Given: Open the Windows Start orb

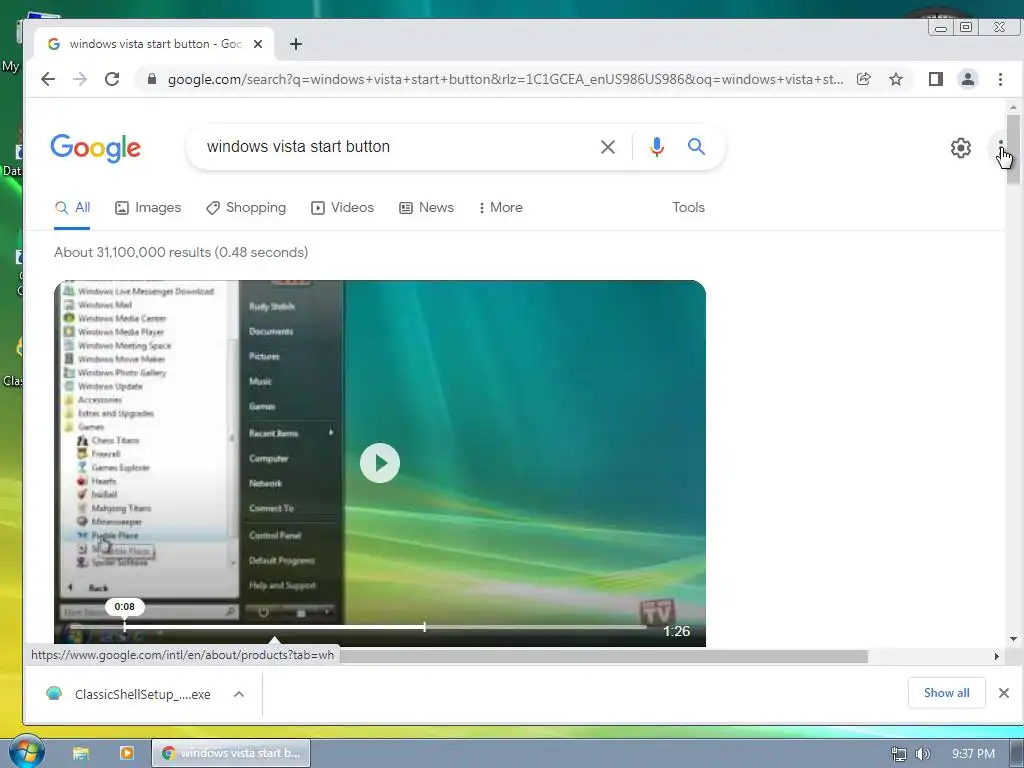Looking at the screenshot, I should click(25, 752).
